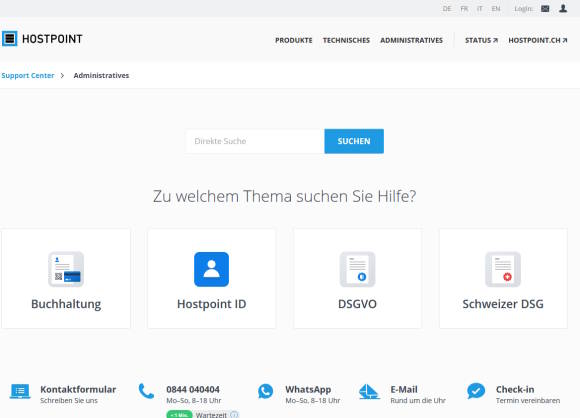Click 'Rund um die Uhr' text

tap(418, 401)
